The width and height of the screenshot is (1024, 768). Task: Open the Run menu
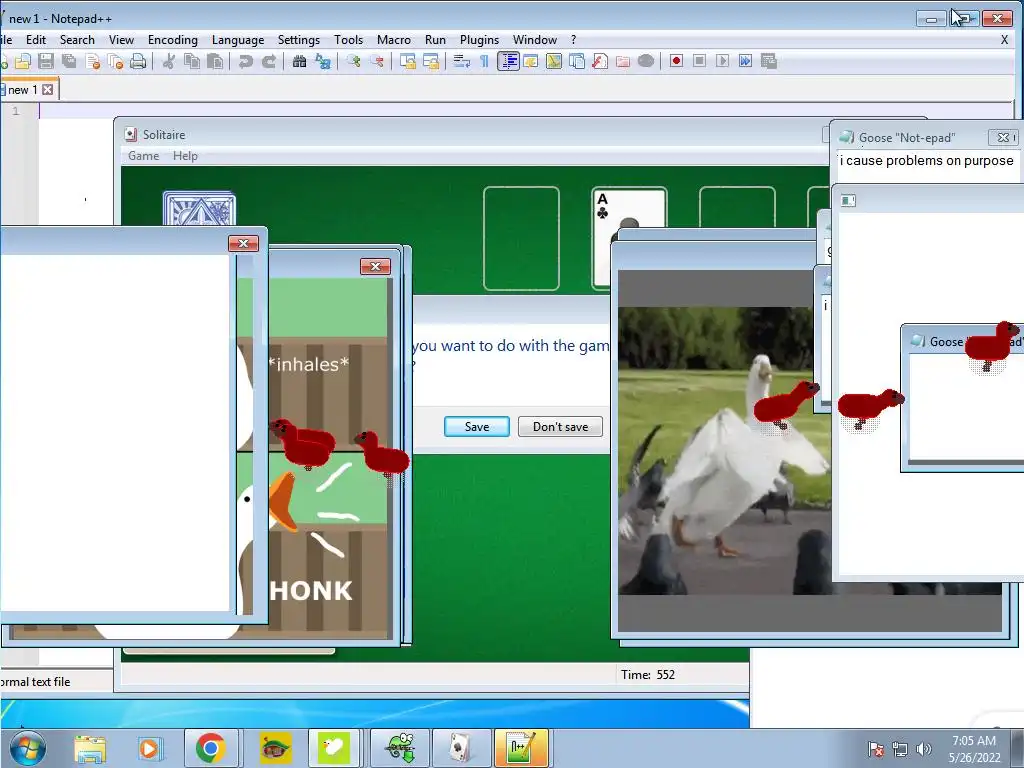pyautogui.click(x=435, y=40)
